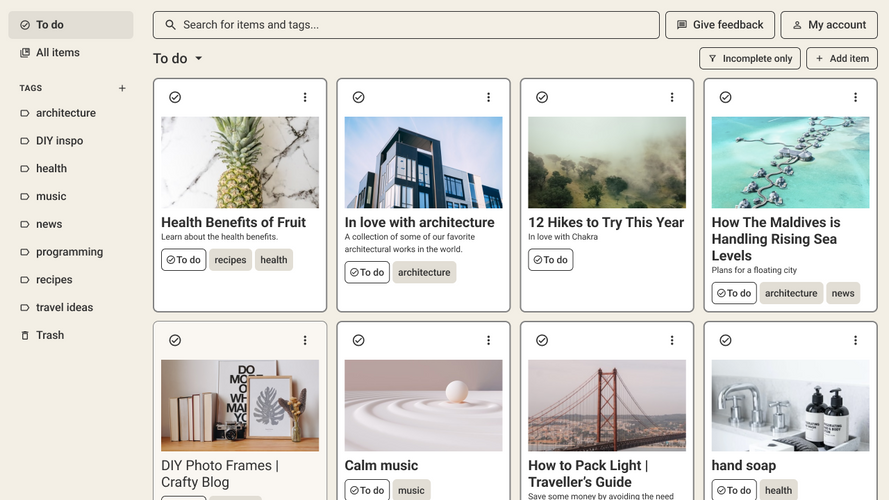
Task: Open options menu for Maldives card
Action: click(x=856, y=98)
